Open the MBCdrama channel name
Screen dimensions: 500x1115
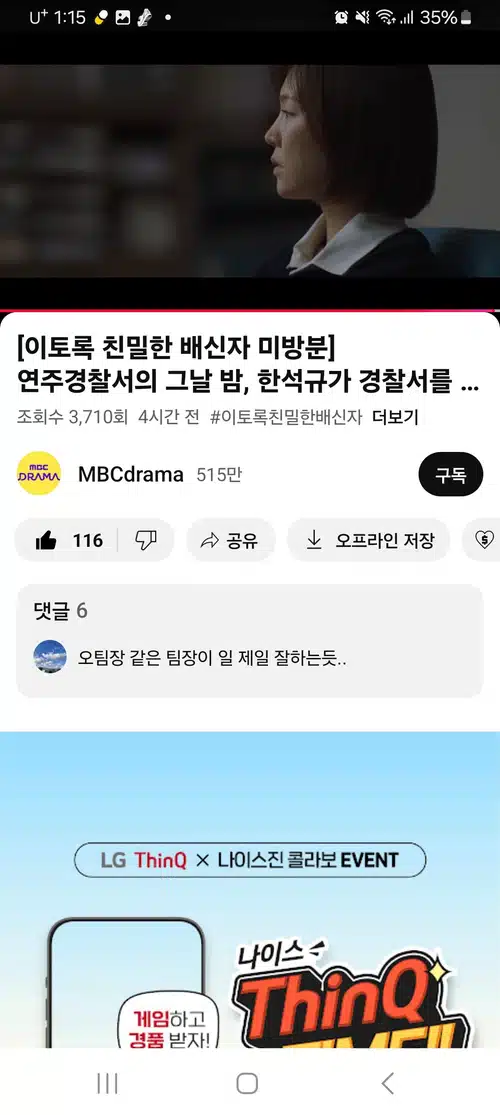131,474
